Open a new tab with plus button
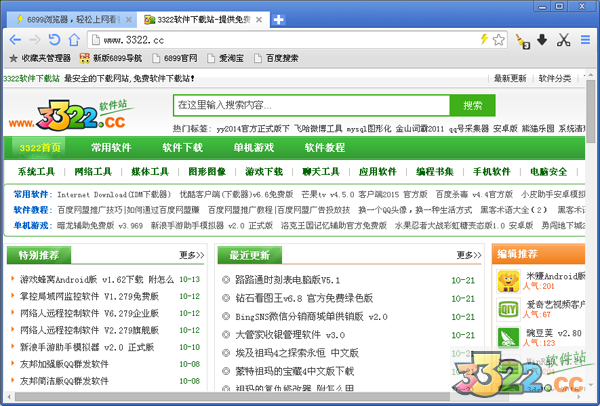The image size is (600, 406). tap(279, 20)
